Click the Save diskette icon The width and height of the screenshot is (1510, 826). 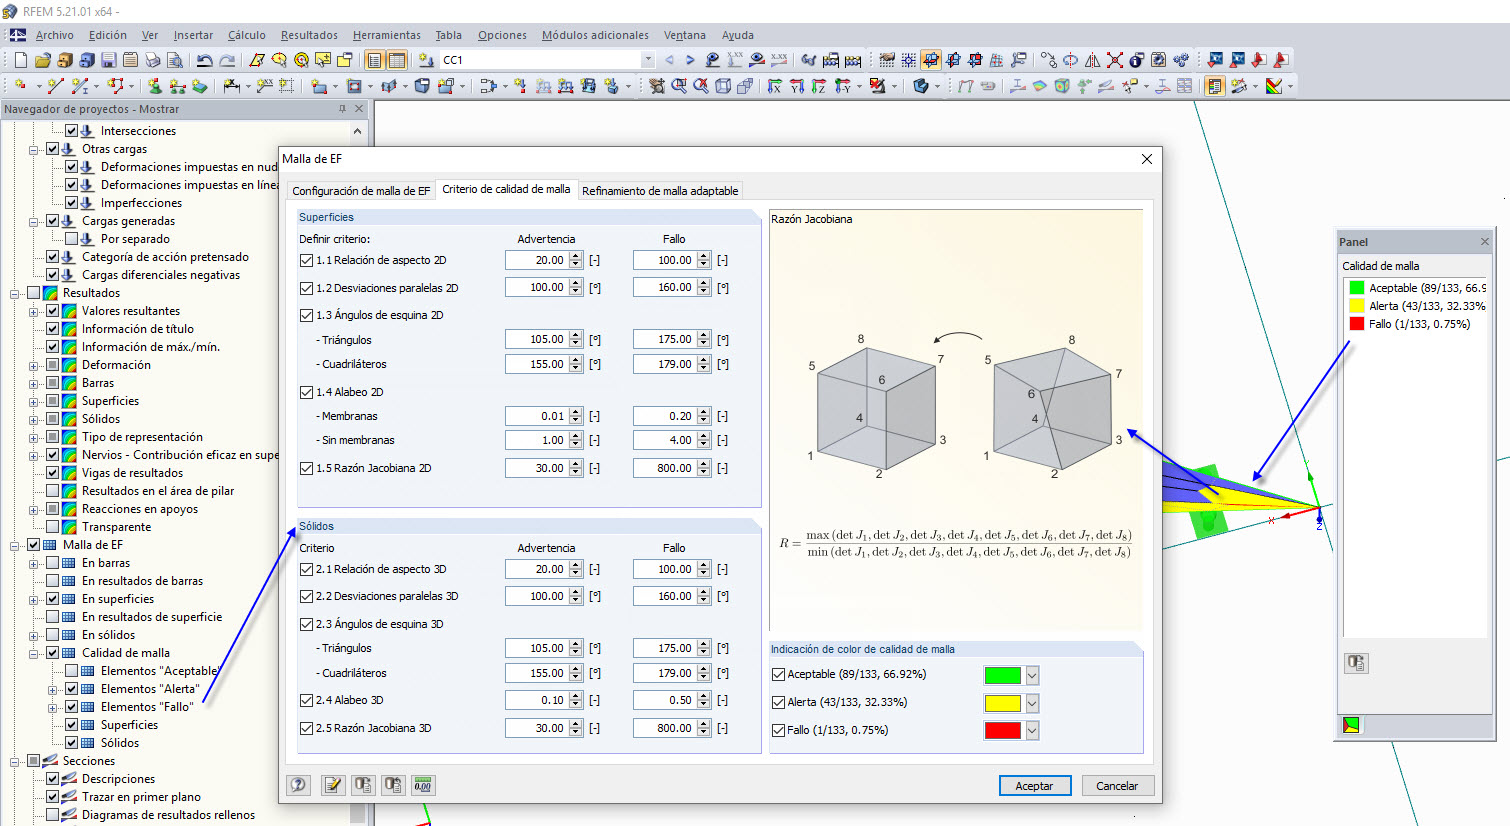(108, 60)
